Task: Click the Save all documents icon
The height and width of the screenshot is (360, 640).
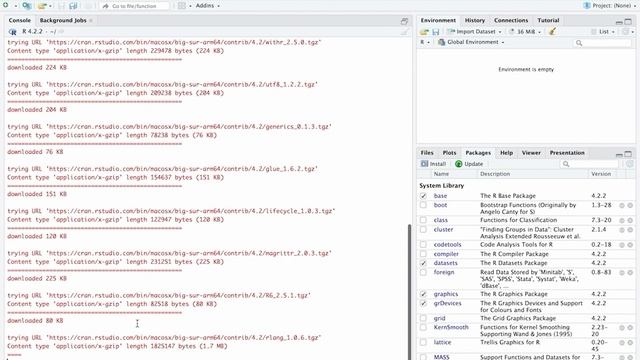Action: click(73, 6)
